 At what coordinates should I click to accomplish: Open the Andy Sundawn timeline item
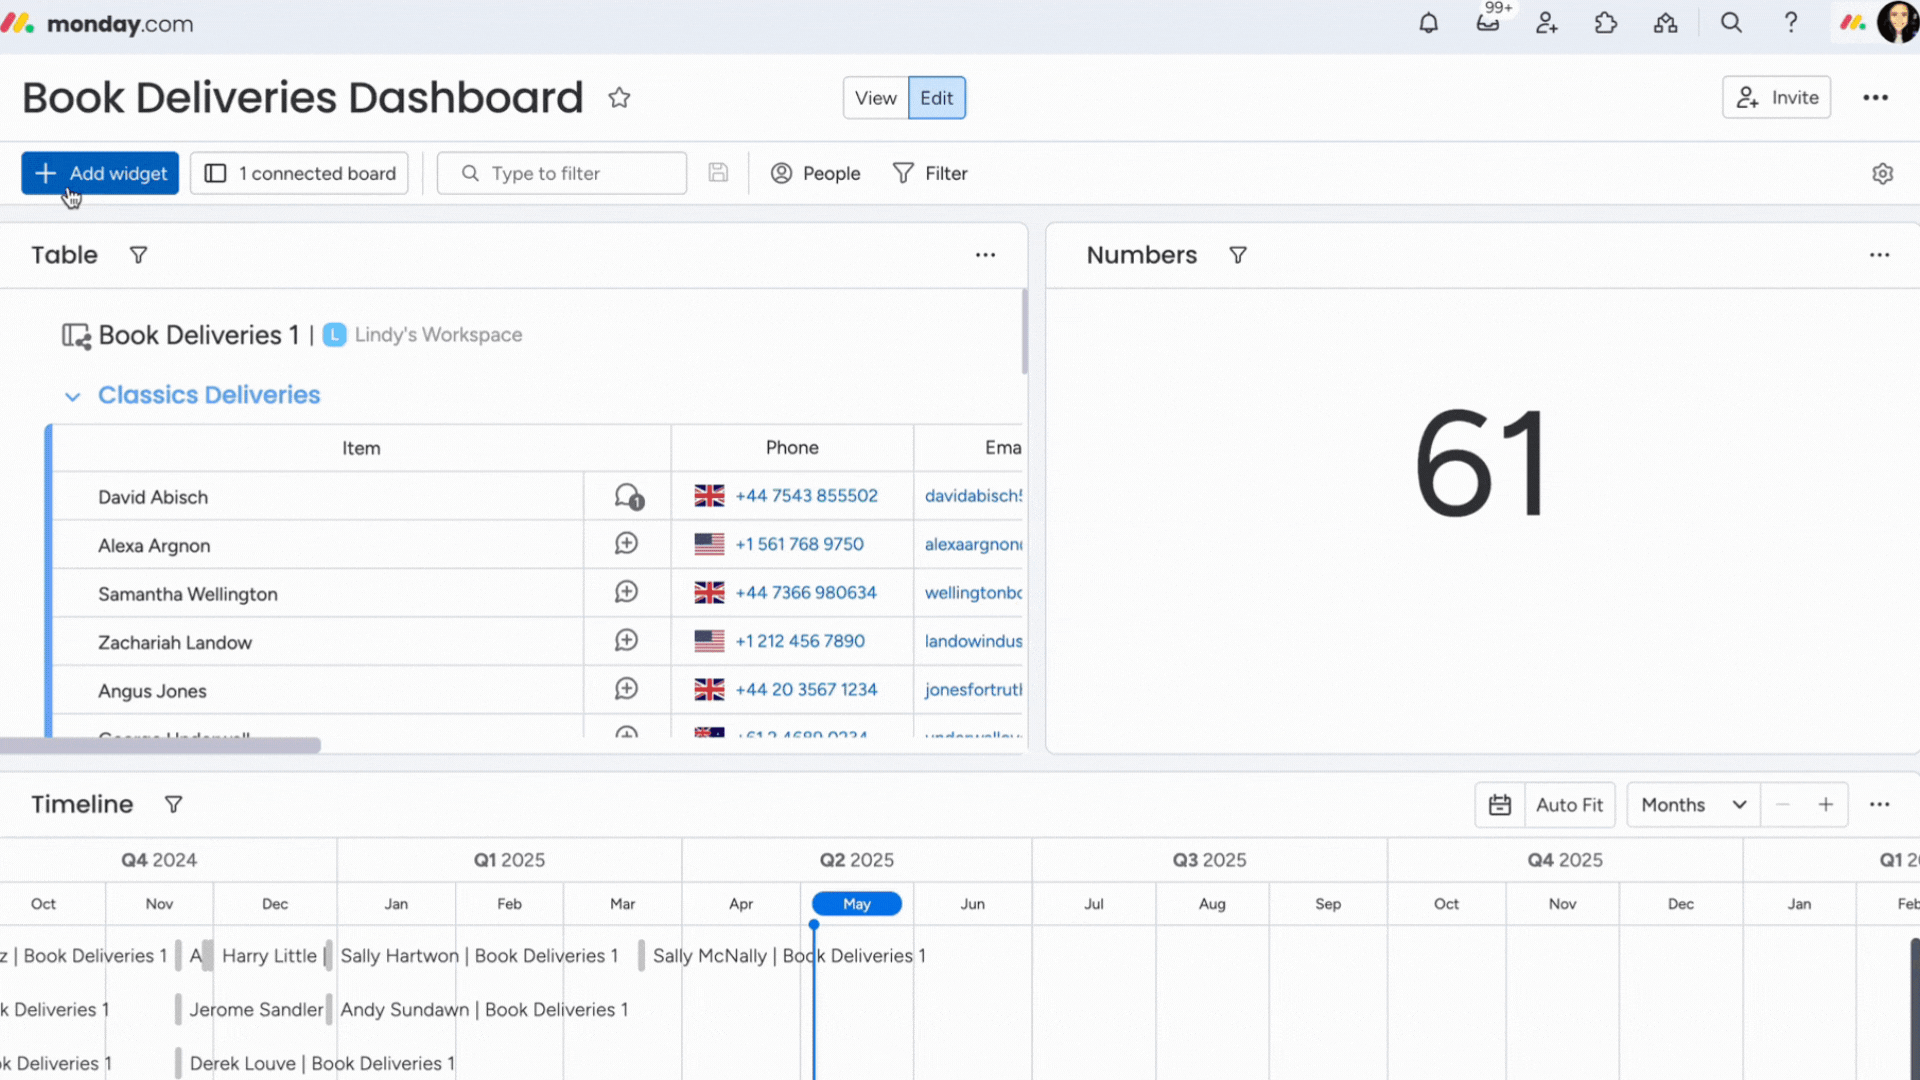(x=484, y=1010)
